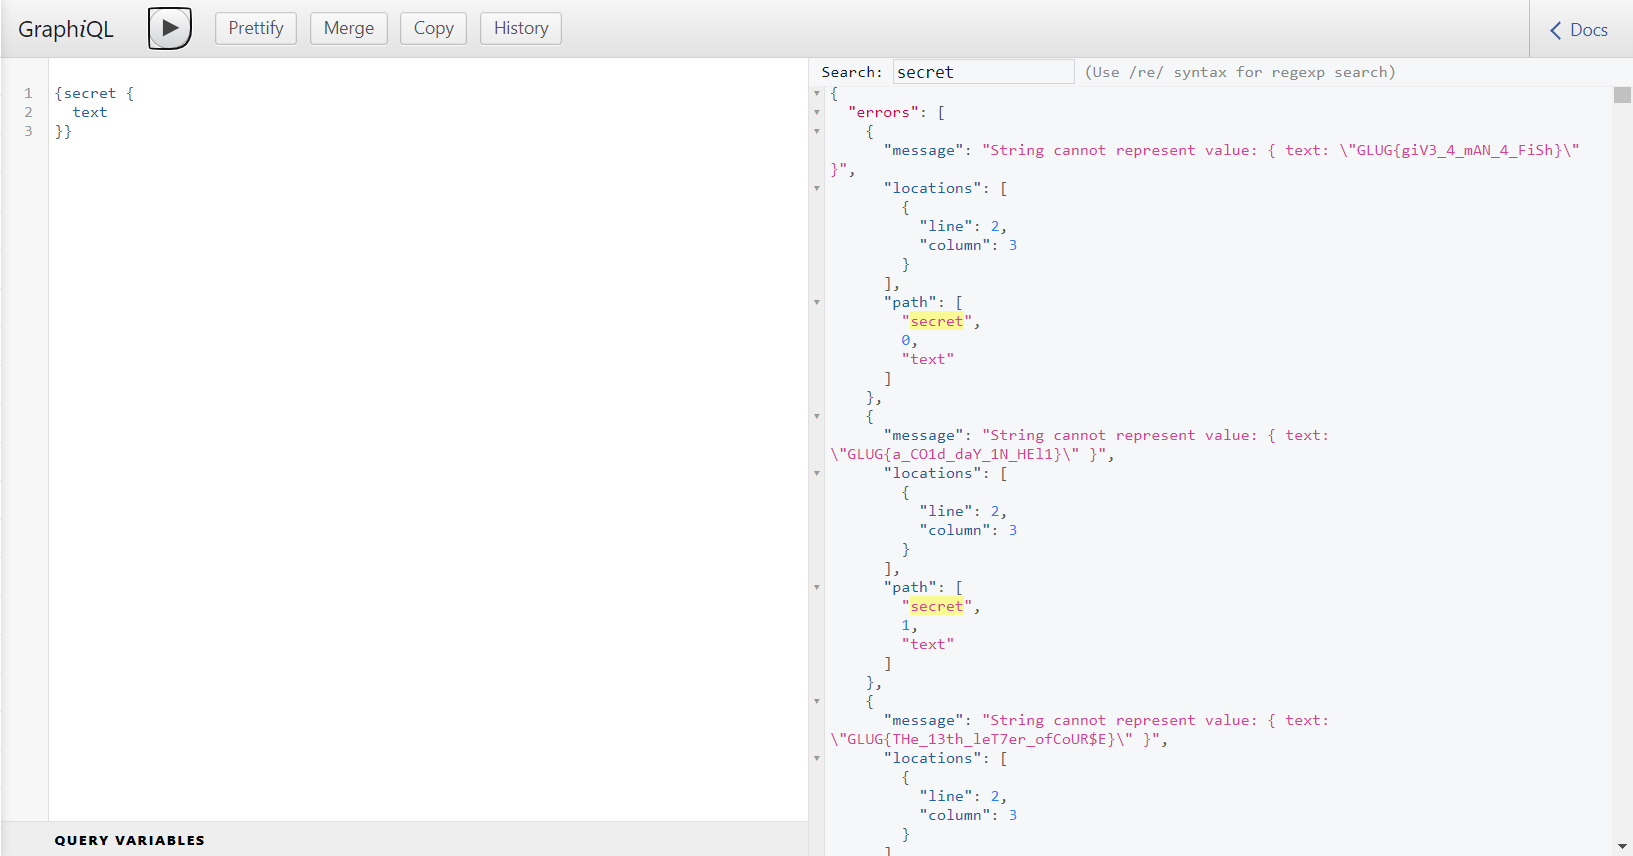Click second error's "line": 2 entry

(x=963, y=511)
